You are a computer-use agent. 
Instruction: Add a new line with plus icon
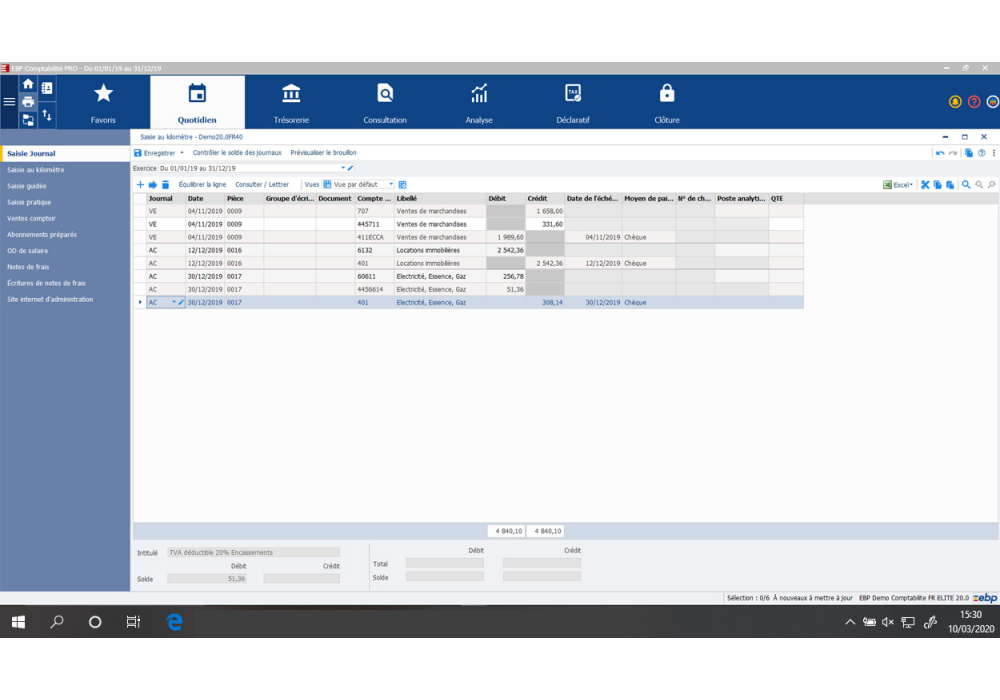(140, 185)
